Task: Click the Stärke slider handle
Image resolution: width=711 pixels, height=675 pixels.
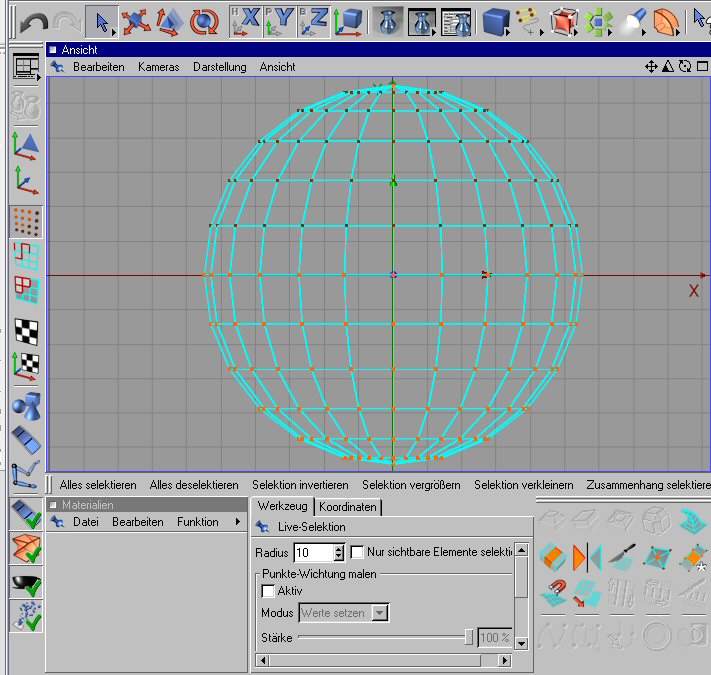Action: tap(469, 637)
